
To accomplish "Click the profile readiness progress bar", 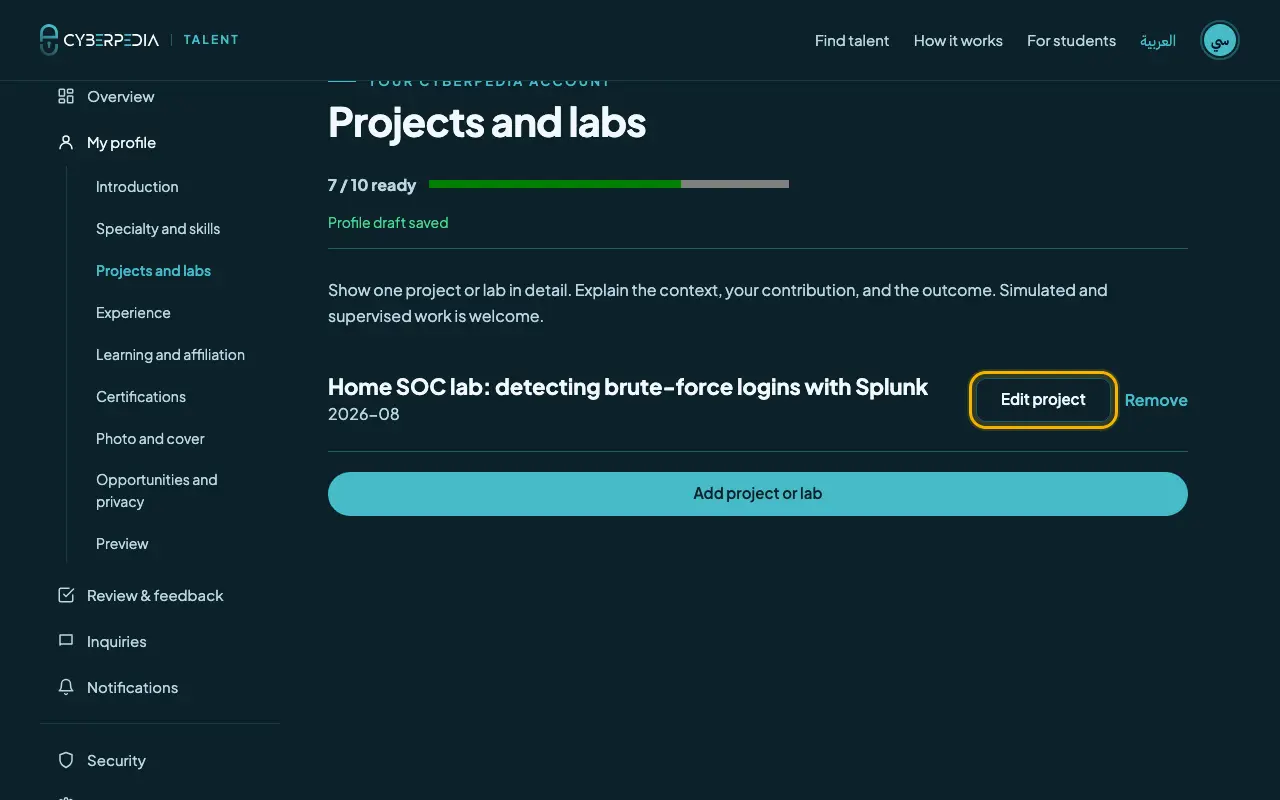I will pyautogui.click(x=609, y=184).
